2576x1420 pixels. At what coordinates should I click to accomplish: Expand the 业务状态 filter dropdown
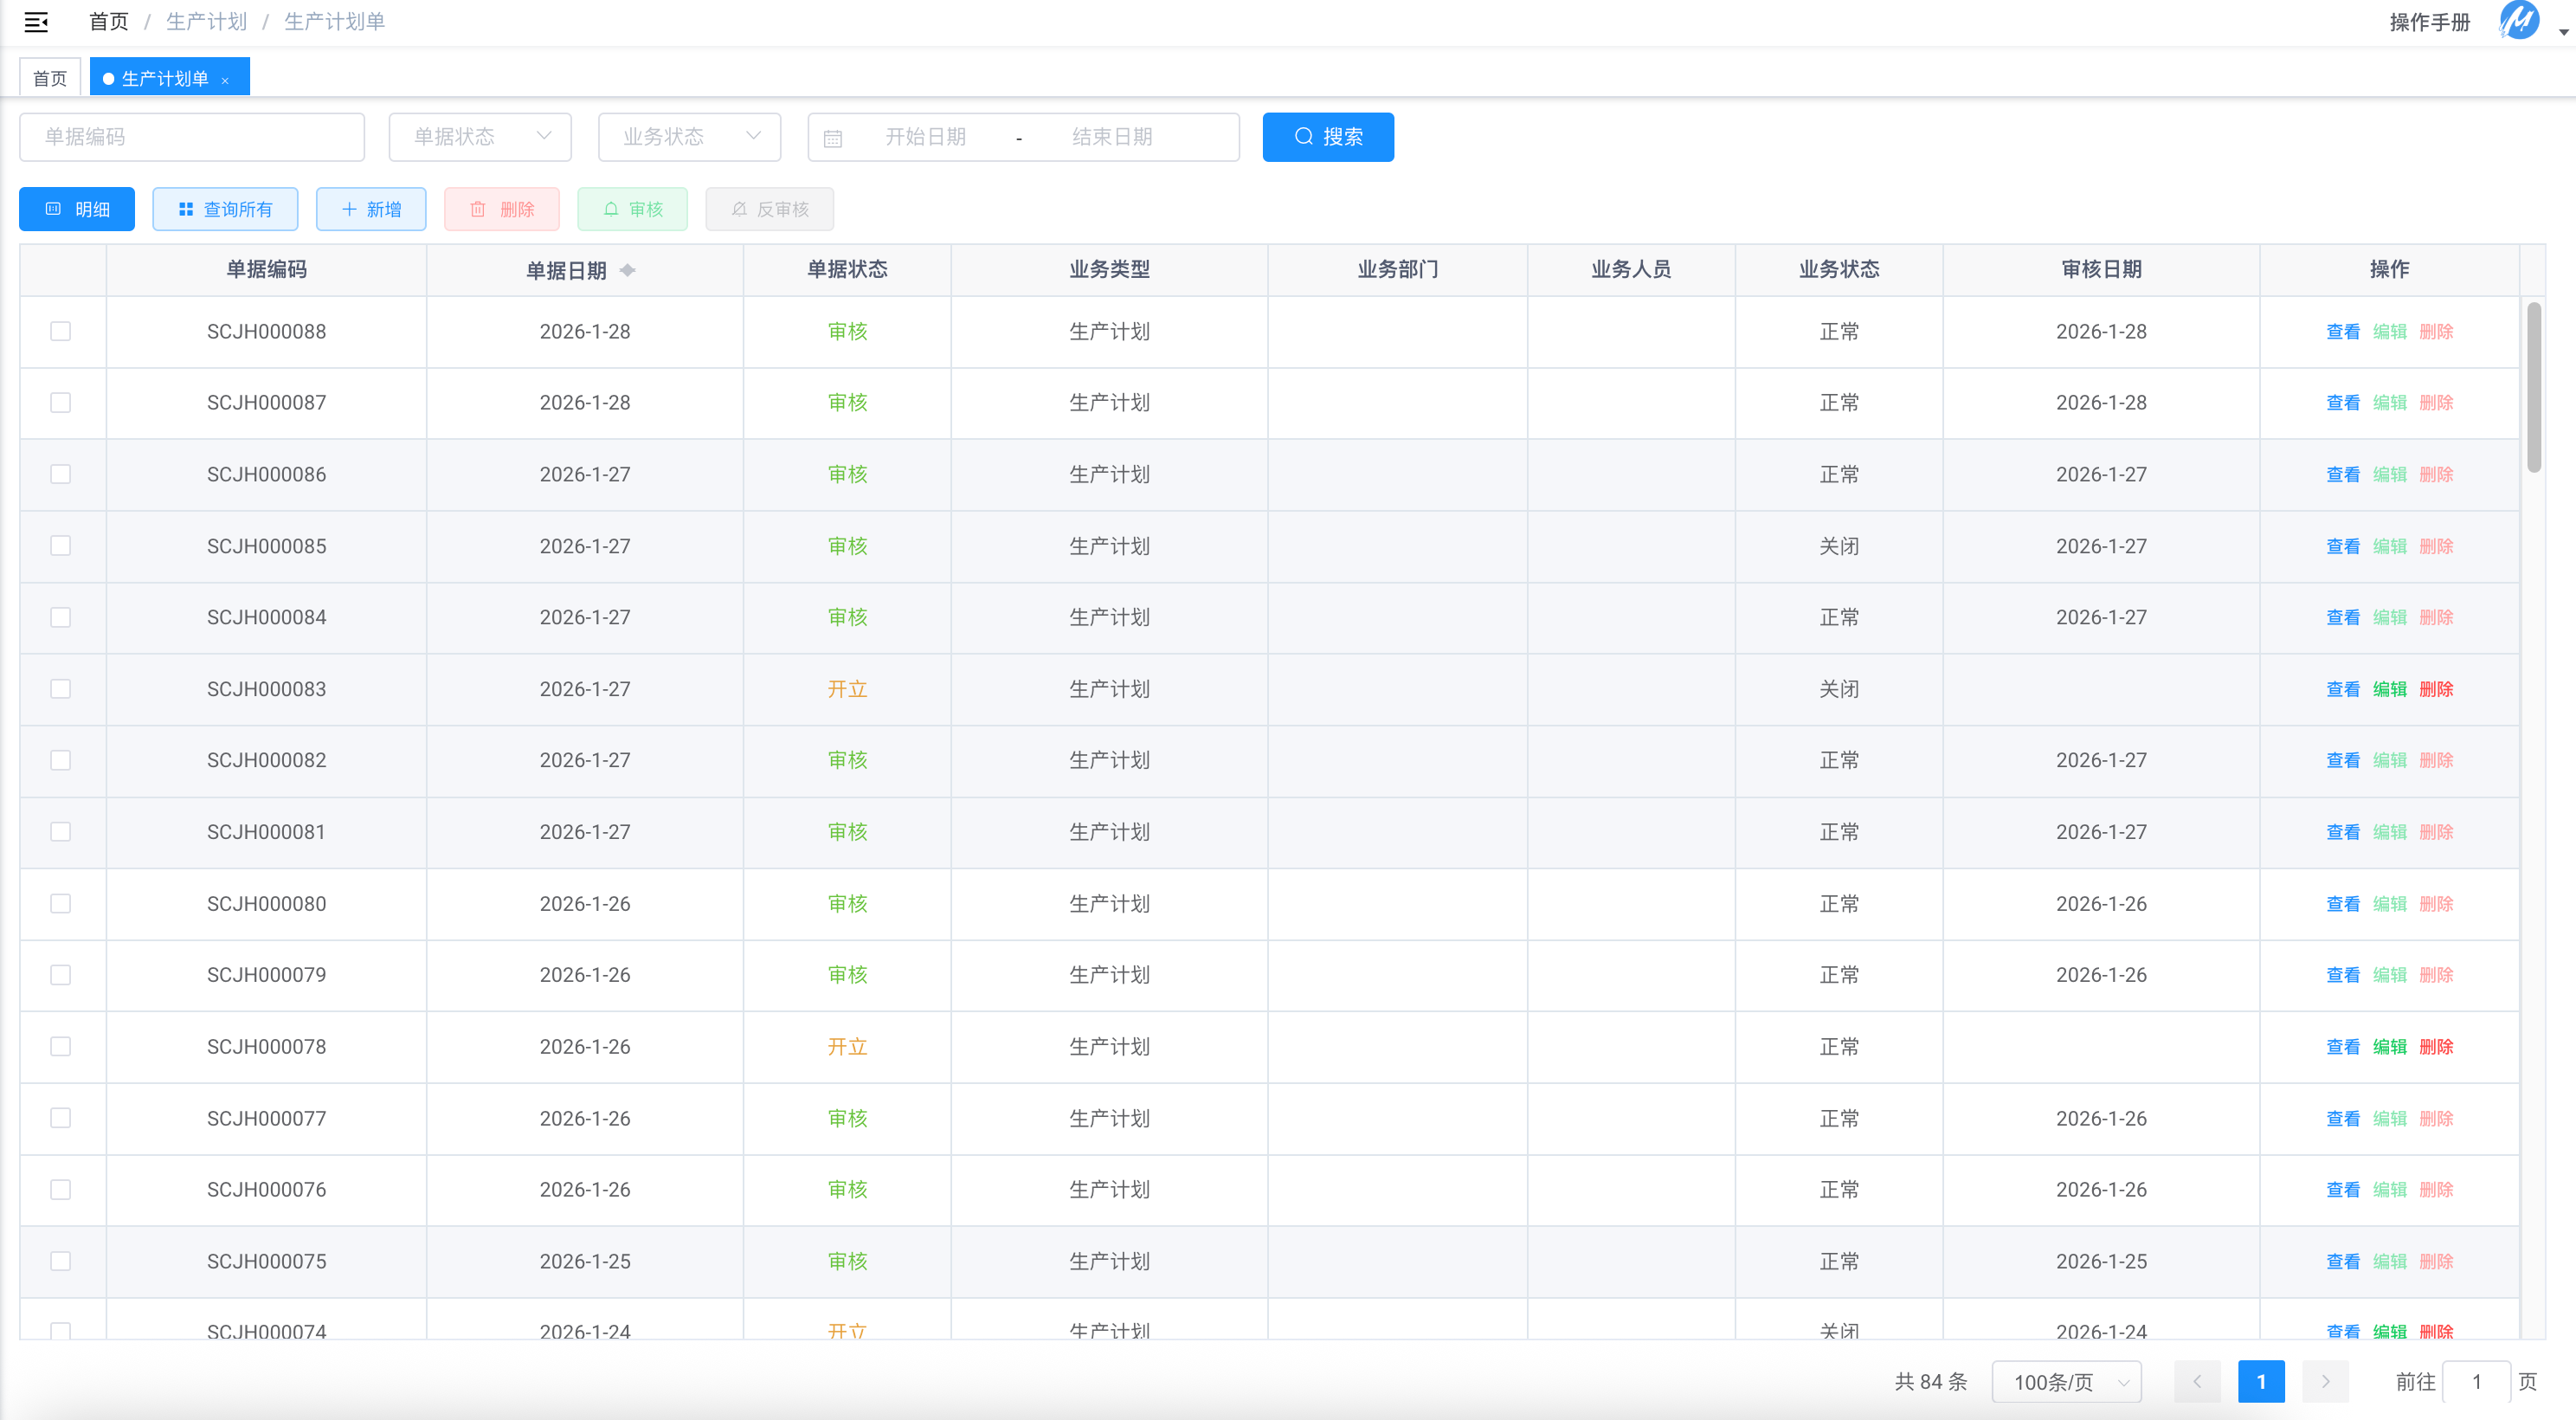(689, 137)
